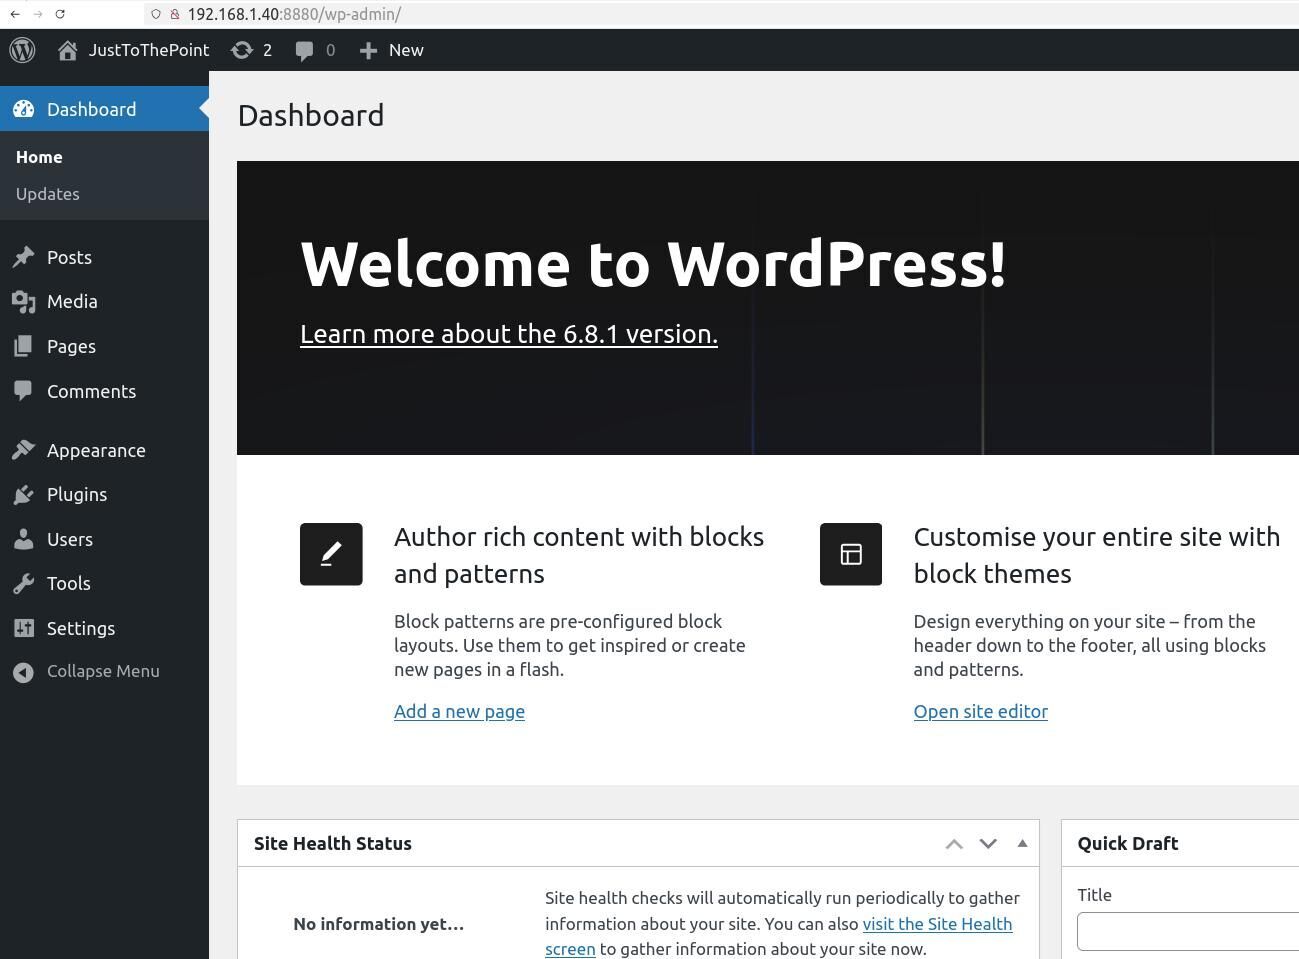The height and width of the screenshot is (959, 1299).
Task: Move Site Health Status panel down
Action: pos(988,844)
